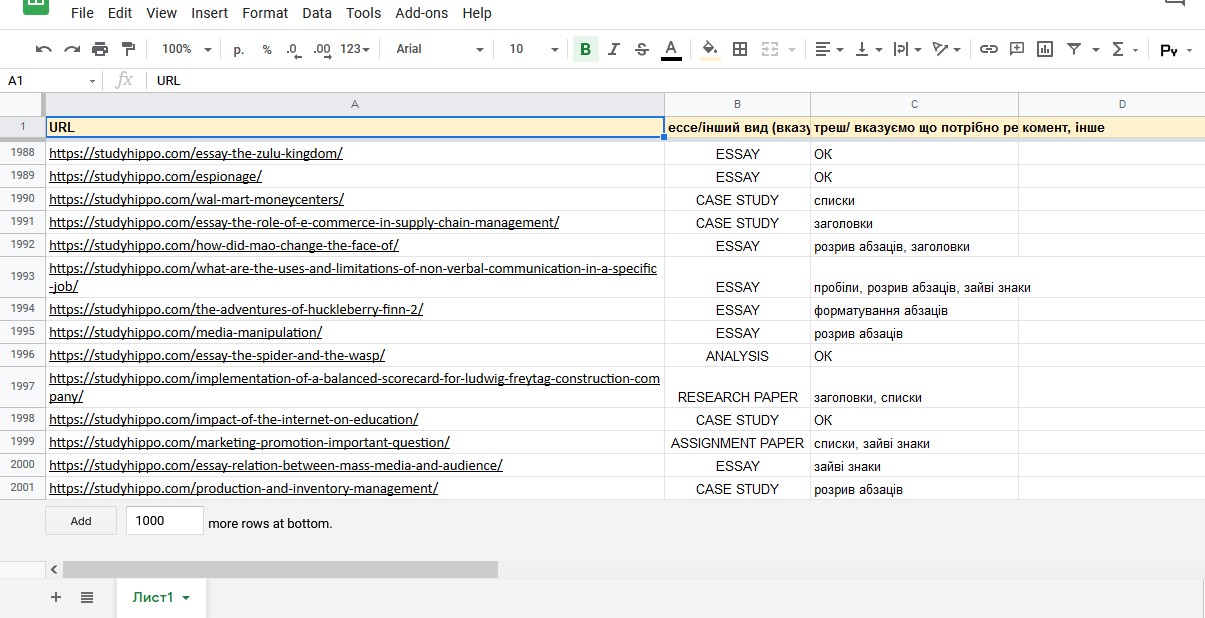Toggle bold formatting
The height and width of the screenshot is (618, 1205).
585,49
